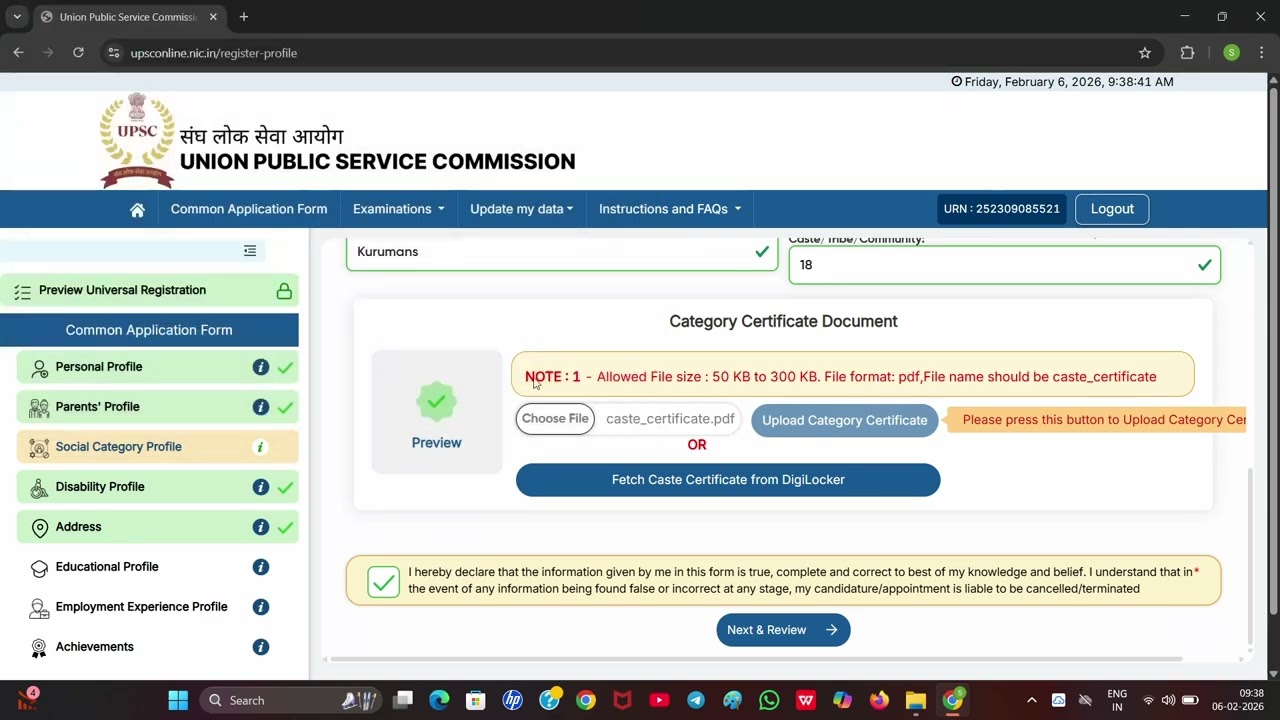
Task: Launch Microsoft Edge from taskbar
Action: click(x=439, y=700)
